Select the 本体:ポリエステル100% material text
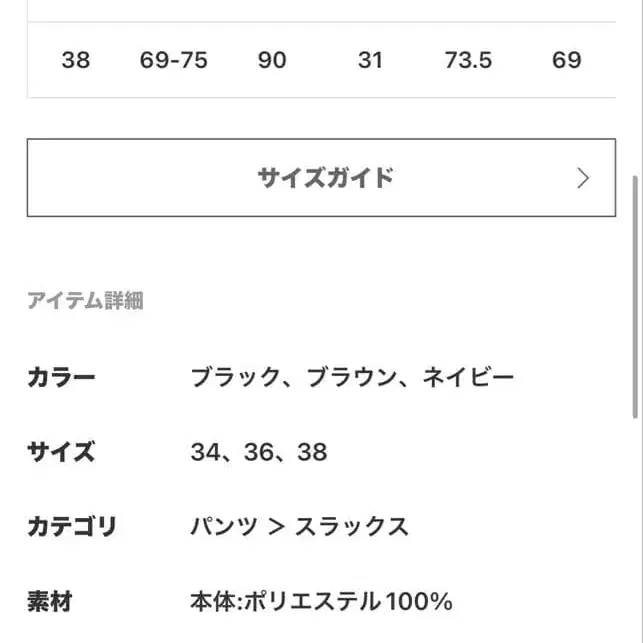 tap(322, 602)
